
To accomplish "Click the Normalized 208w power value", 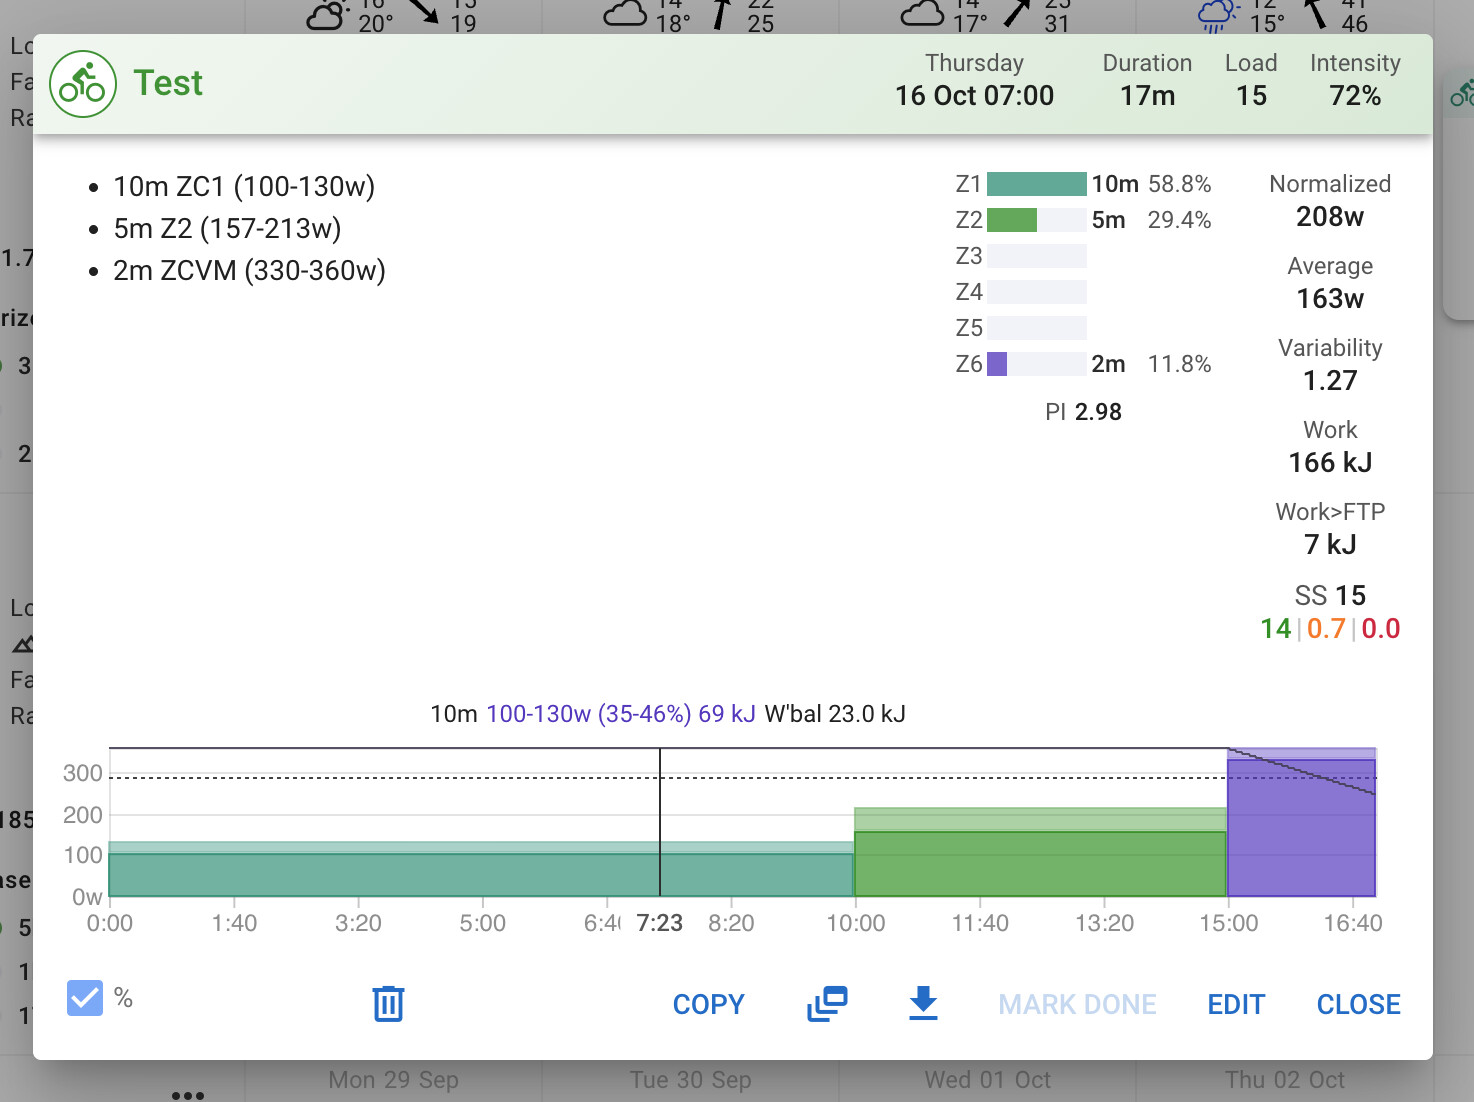I will click(x=1329, y=217).
